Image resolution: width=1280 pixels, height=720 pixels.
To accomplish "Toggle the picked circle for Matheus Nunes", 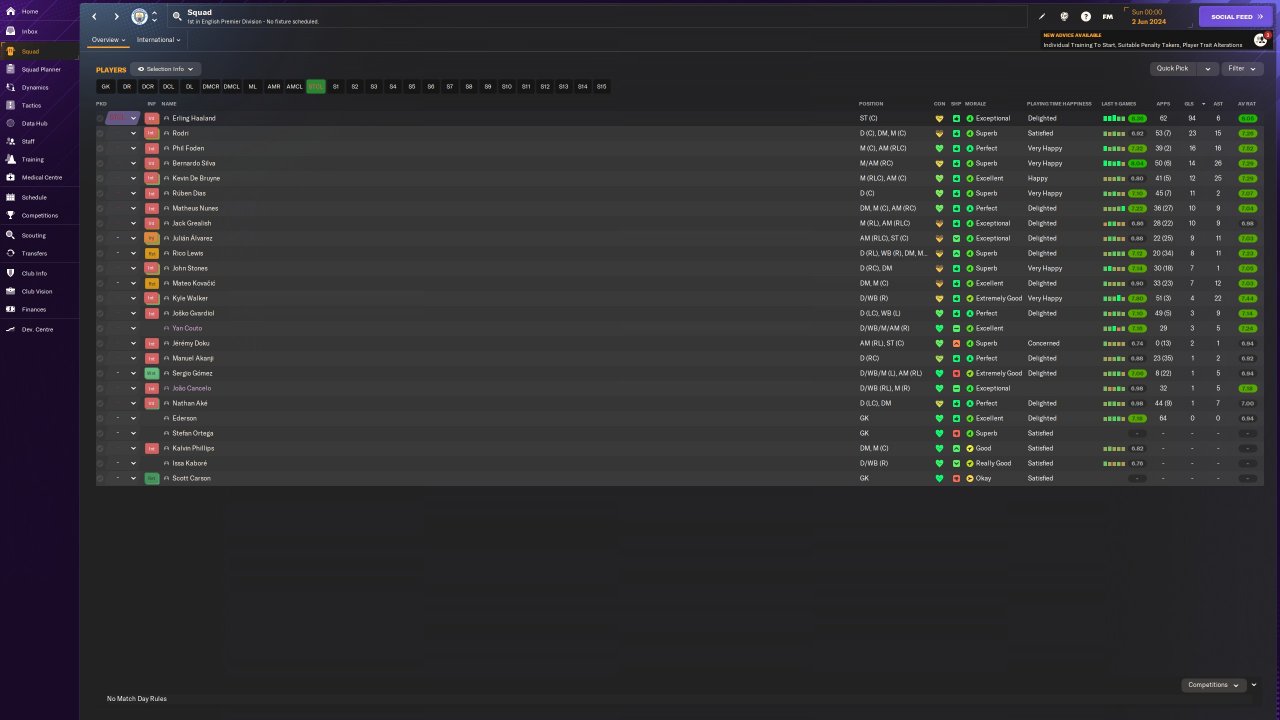I will point(100,208).
